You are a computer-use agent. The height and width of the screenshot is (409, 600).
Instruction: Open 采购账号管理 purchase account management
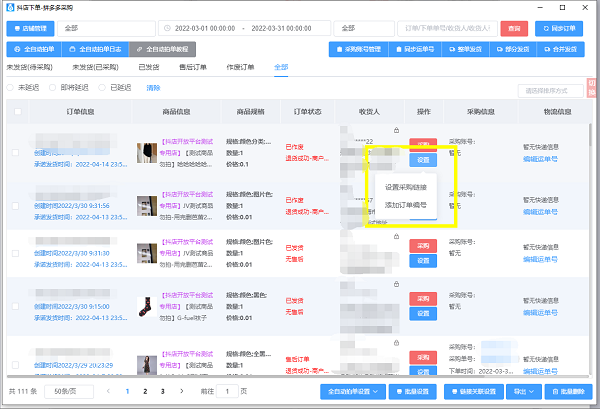[x=359, y=49]
